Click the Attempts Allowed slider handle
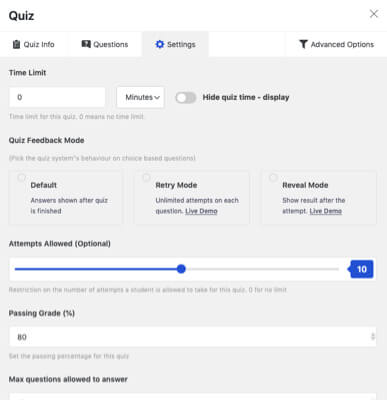Screen dimensions: 387x400 pos(181,269)
